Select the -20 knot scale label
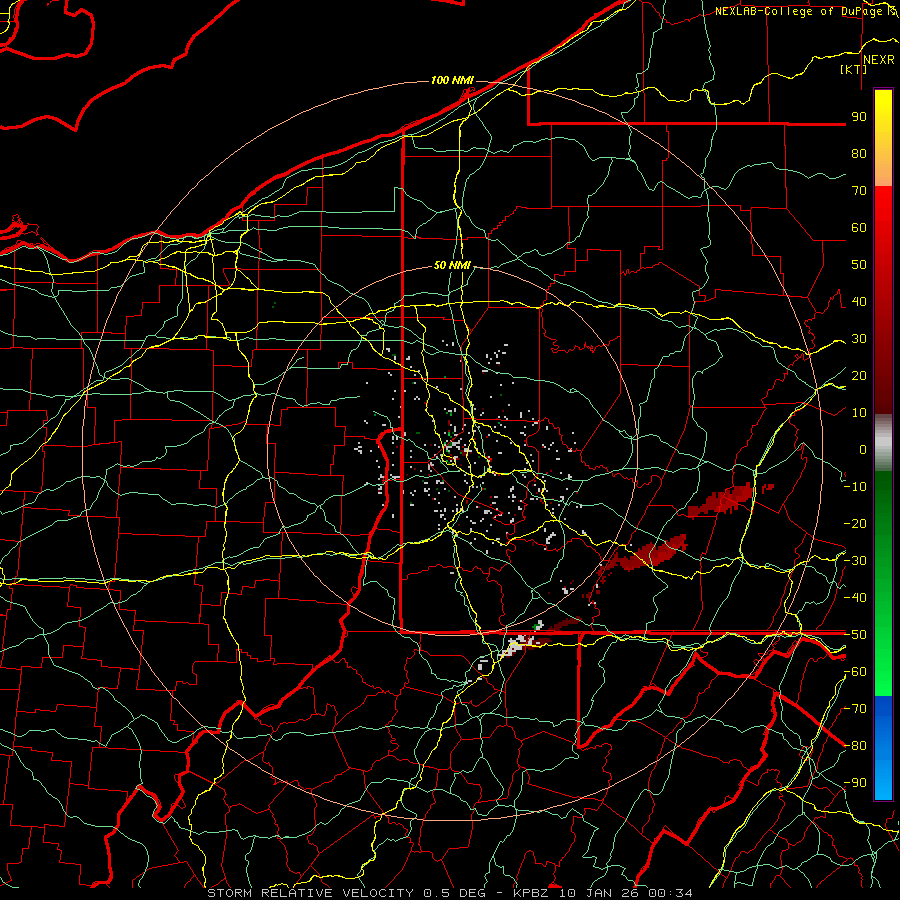This screenshot has height=900, width=900. (x=855, y=523)
